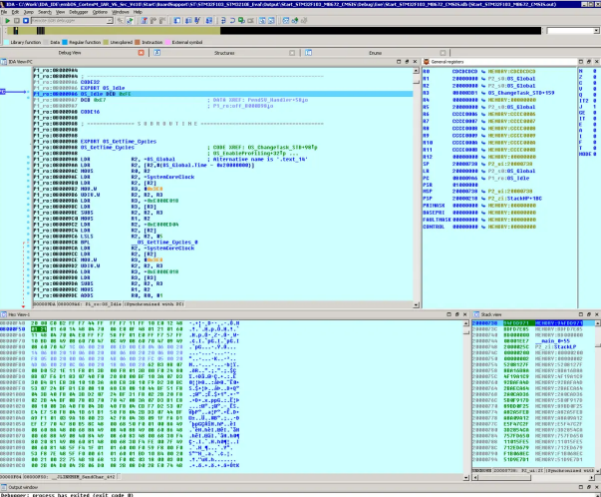The height and width of the screenshot is (497, 601).
Task: Toggle the N flag value
Action: (x=594, y=71)
